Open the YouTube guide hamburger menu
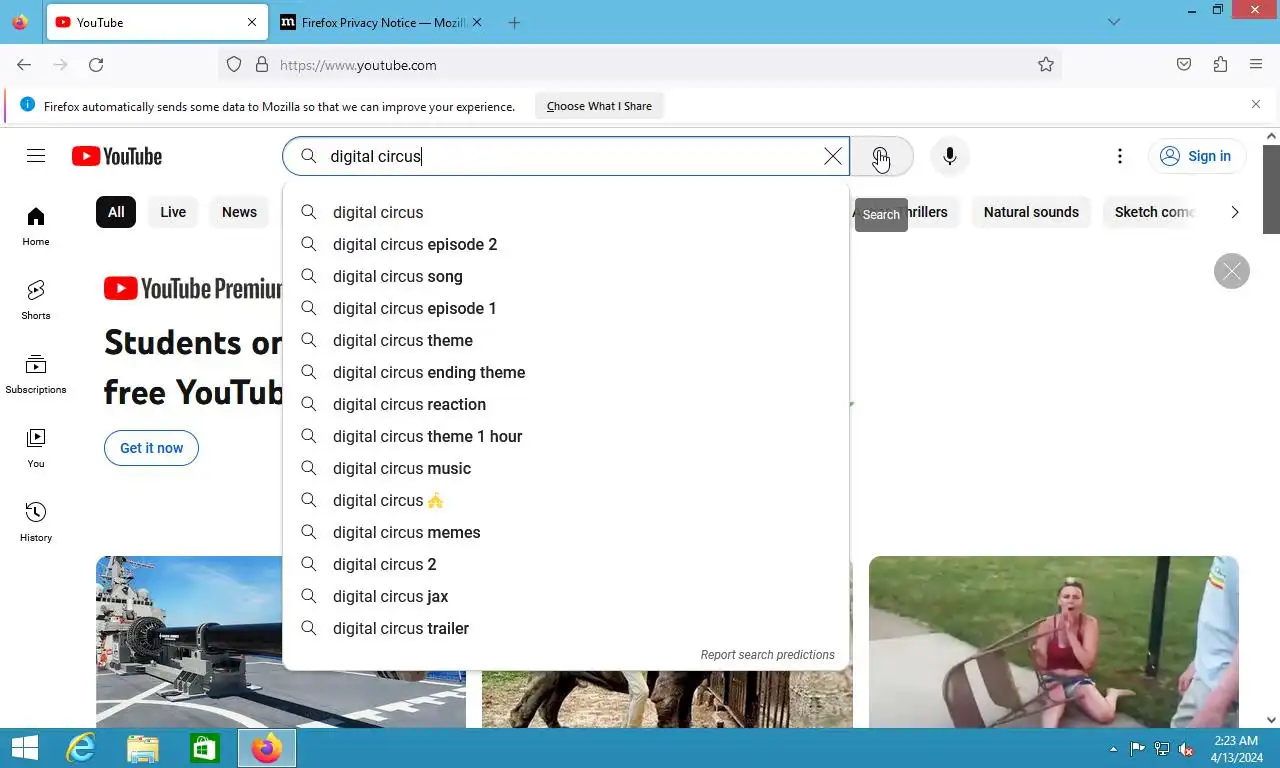 [36, 156]
